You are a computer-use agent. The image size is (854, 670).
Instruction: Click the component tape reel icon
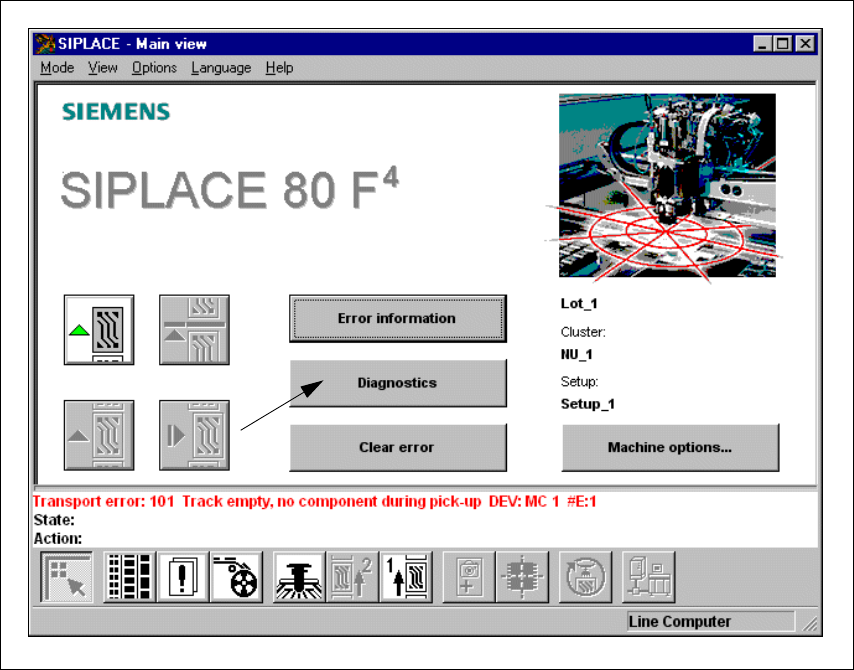(x=236, y=577)
